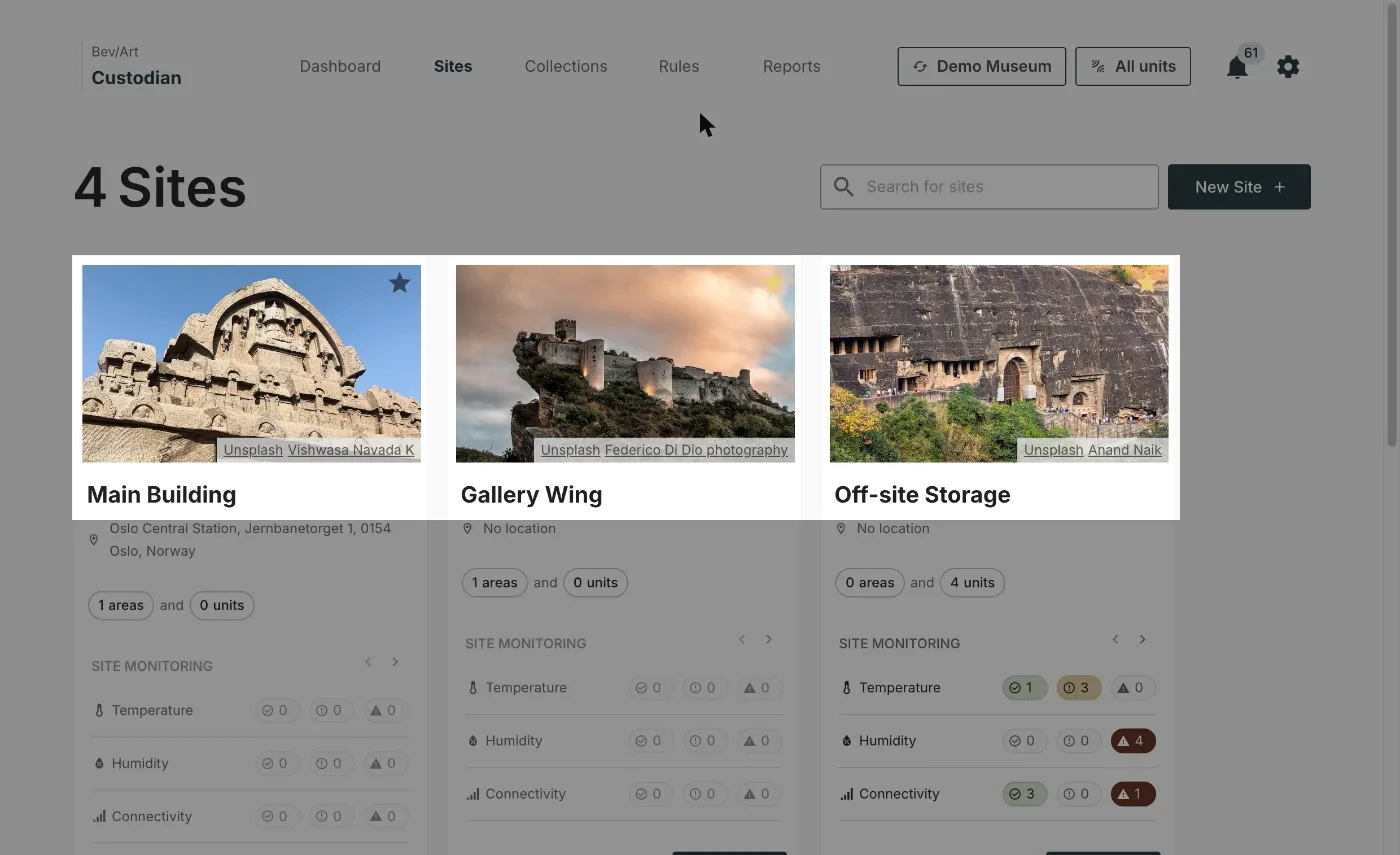Viewport: 1400px width, 855px height.
Task: Open the Gallery Wing site title
Action: pos(531,495)
